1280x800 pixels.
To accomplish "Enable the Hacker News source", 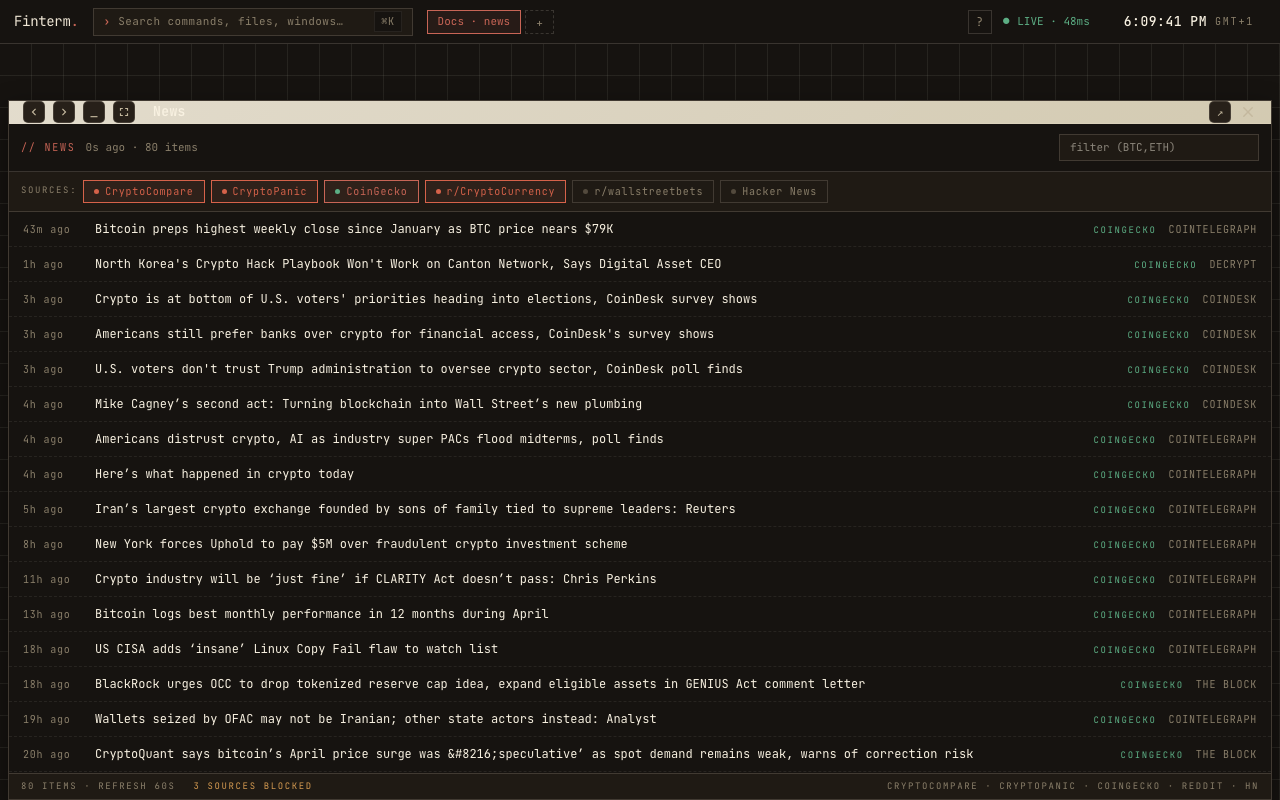I will 774,192.
